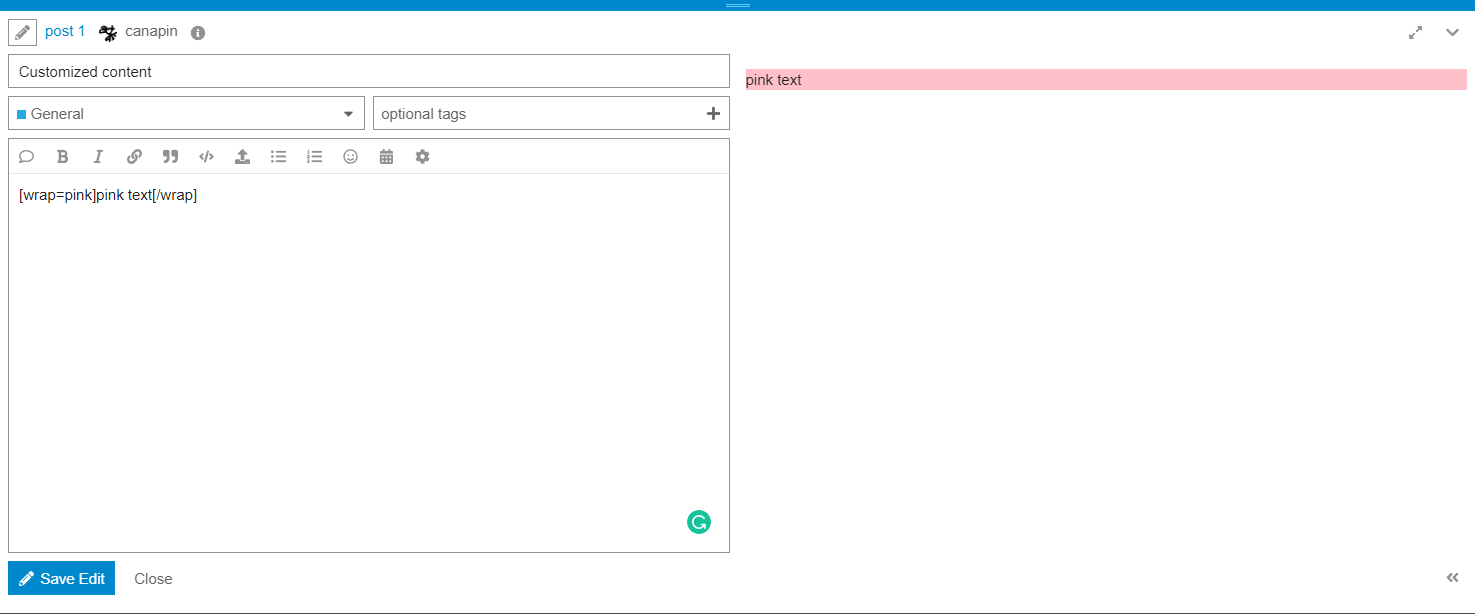Open the gear options menu
The height and width of the screenshot is (614, 1475).
(422, 156)
